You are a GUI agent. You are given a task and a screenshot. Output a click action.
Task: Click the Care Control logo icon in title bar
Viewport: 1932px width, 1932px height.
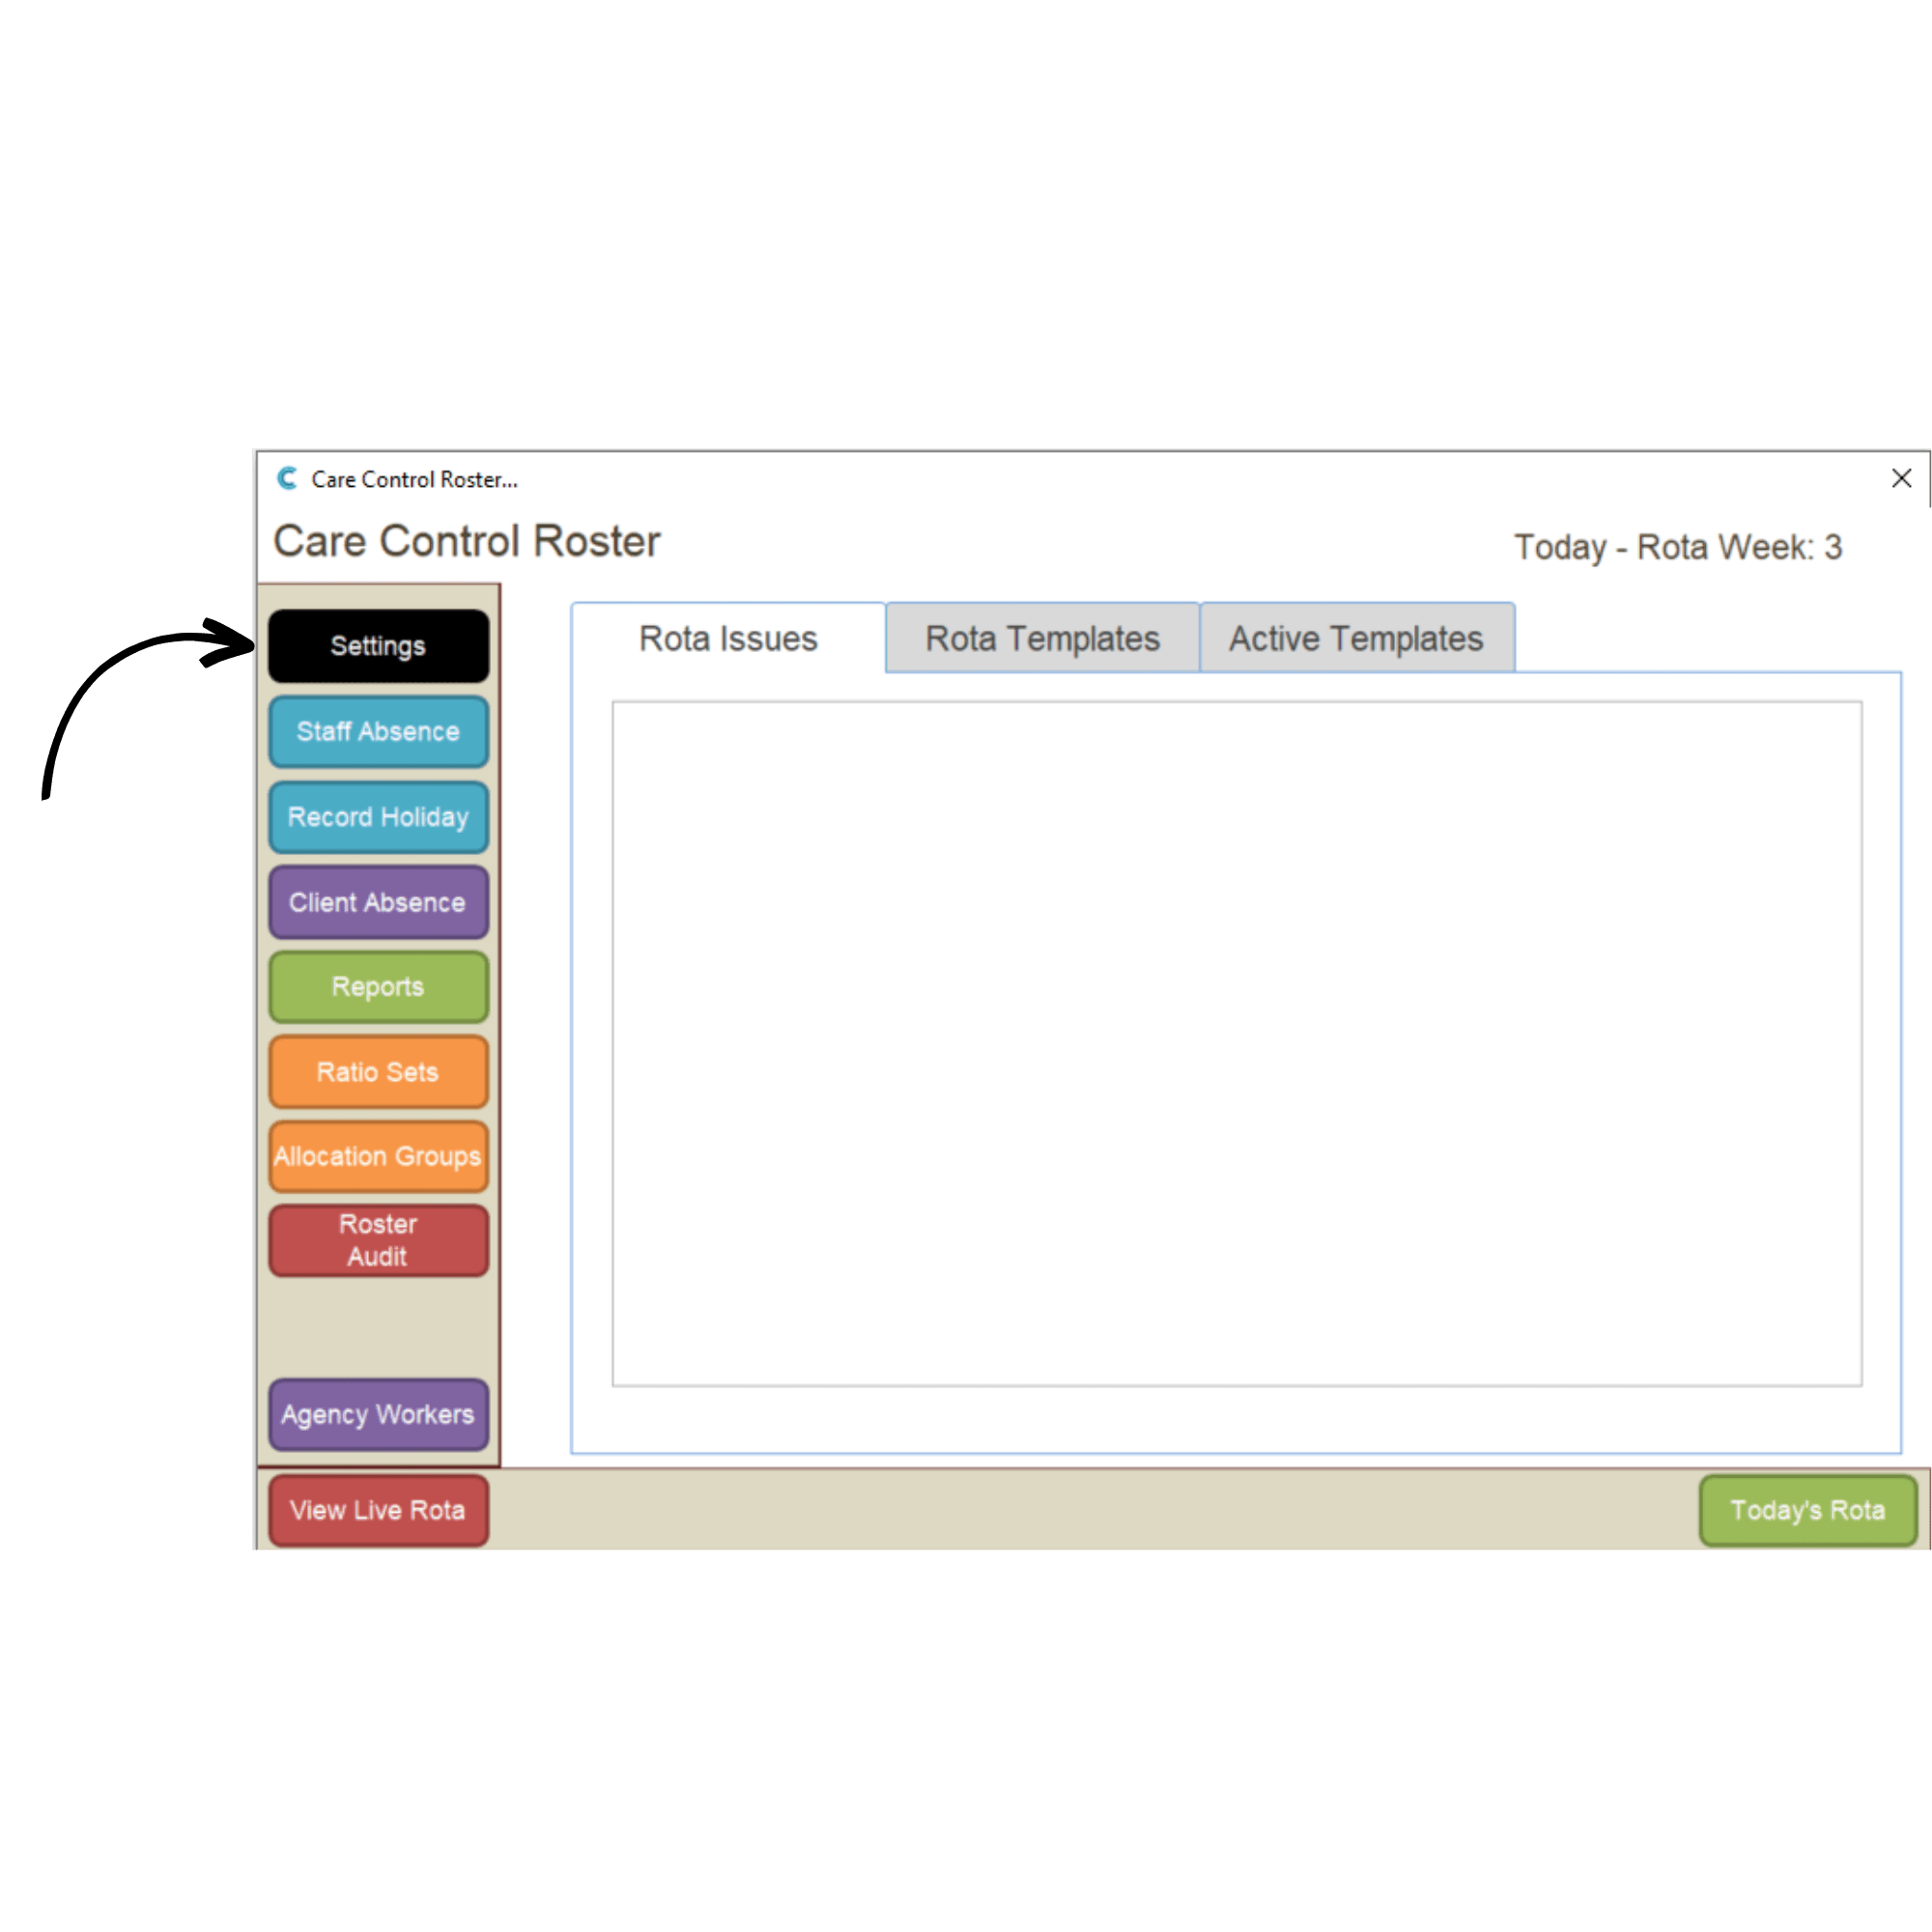point(287,478)
